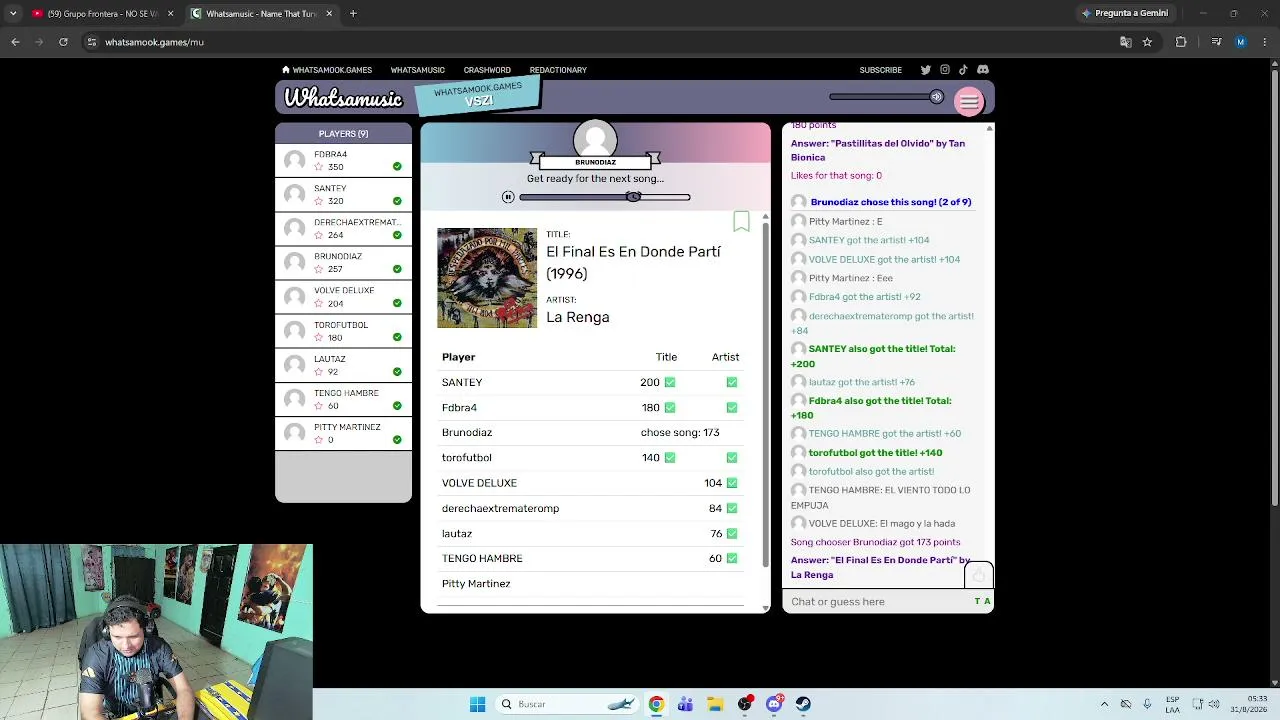Pause the song countdown
The width and height of the screenshot is (1280, 720).
tap(508, 197)
